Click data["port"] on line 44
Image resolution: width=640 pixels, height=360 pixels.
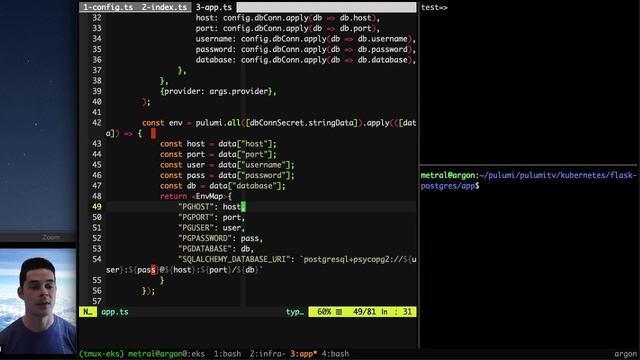click(x=247, y=154)
